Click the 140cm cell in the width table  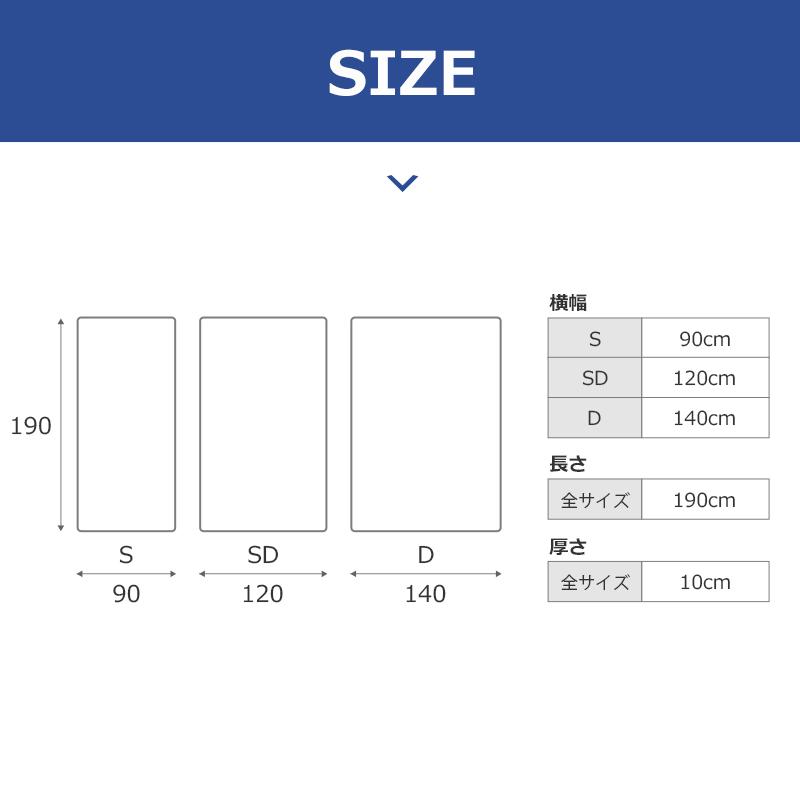pos(705,418)
